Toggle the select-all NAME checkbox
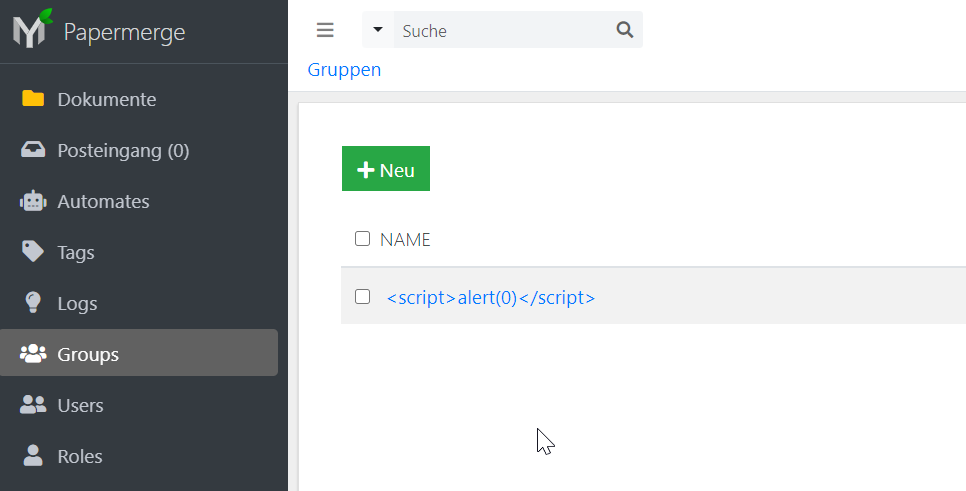The height and width of the screenshot is (491, 966). 362,238
